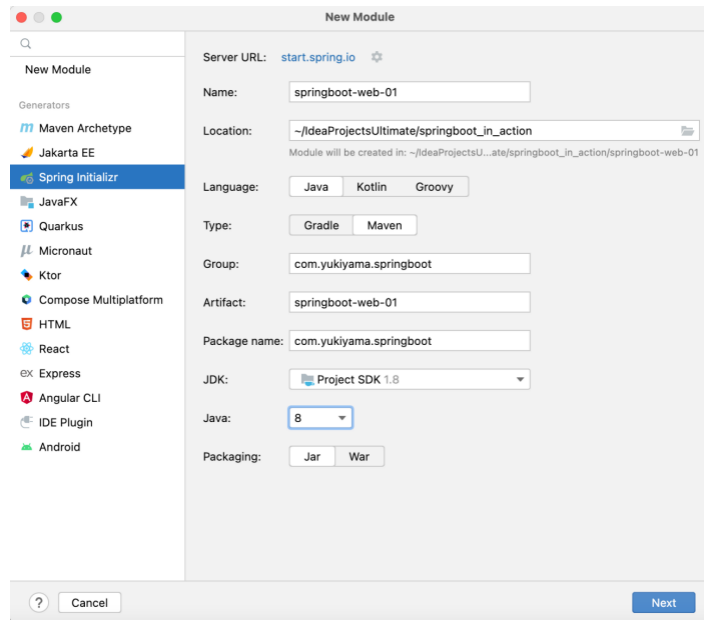Click the HTML5 shield icon
This screenshot has height=624, width=706.
(27, 324)
